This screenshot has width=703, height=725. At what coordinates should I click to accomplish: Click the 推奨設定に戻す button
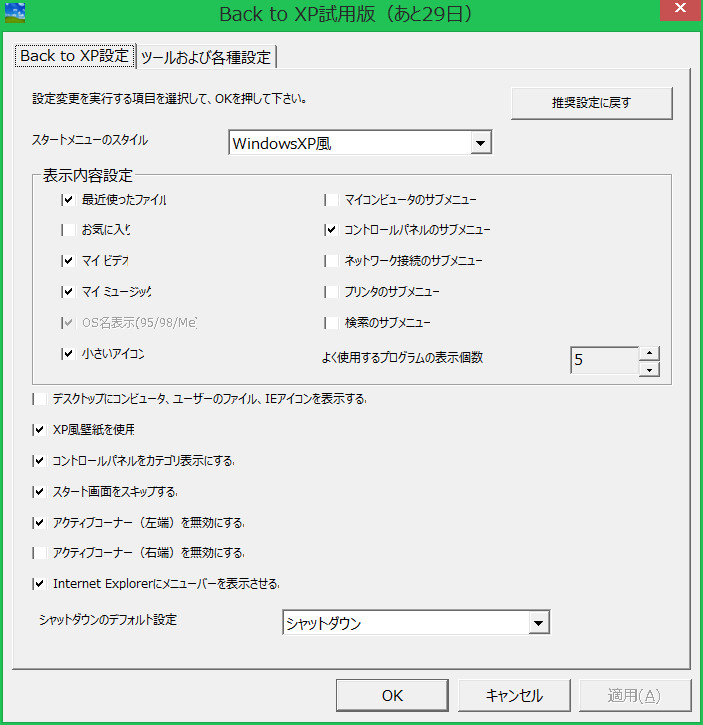(x=592, y=103)
